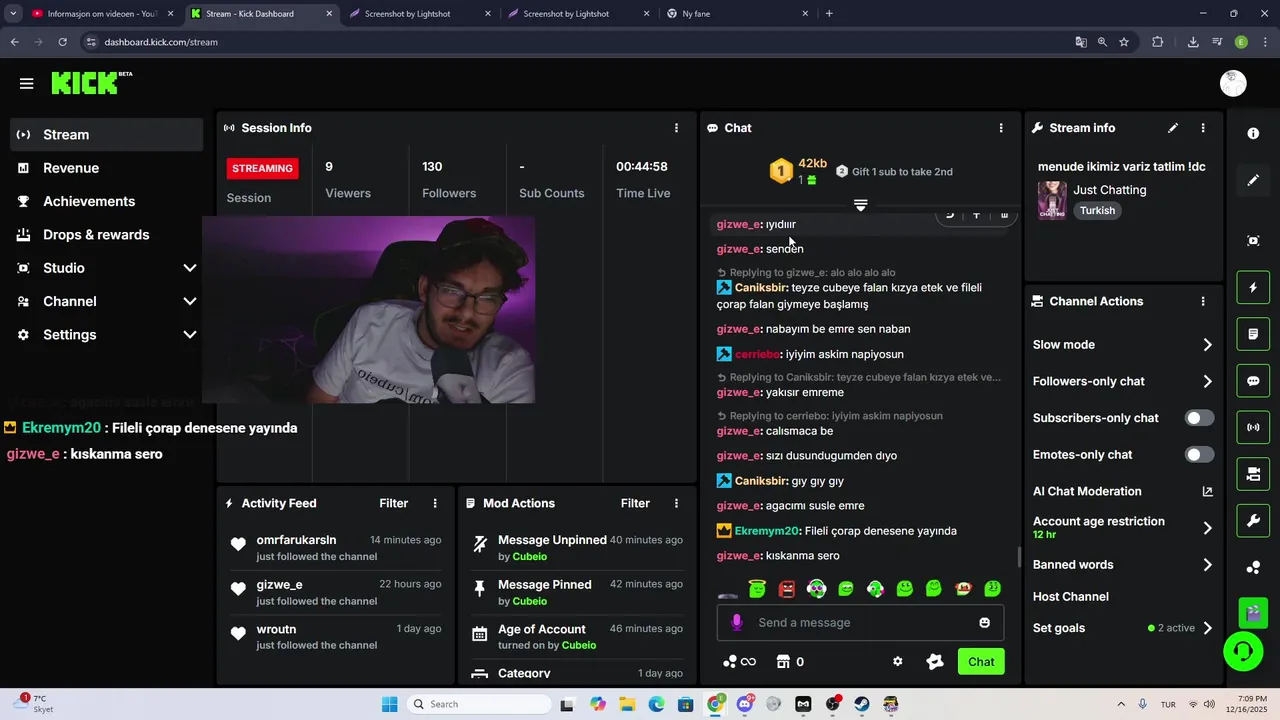
Task: Open chat settings gear icon
Action: tap(897, 661)
